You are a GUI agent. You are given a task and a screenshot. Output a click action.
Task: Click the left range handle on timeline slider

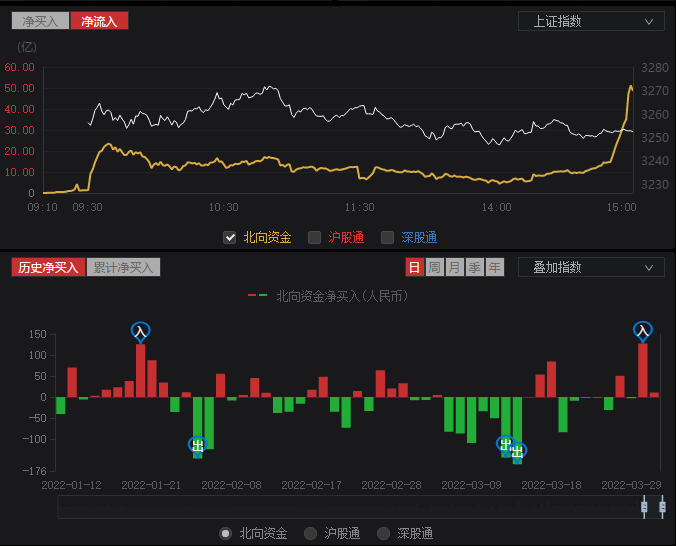point(644,507)
